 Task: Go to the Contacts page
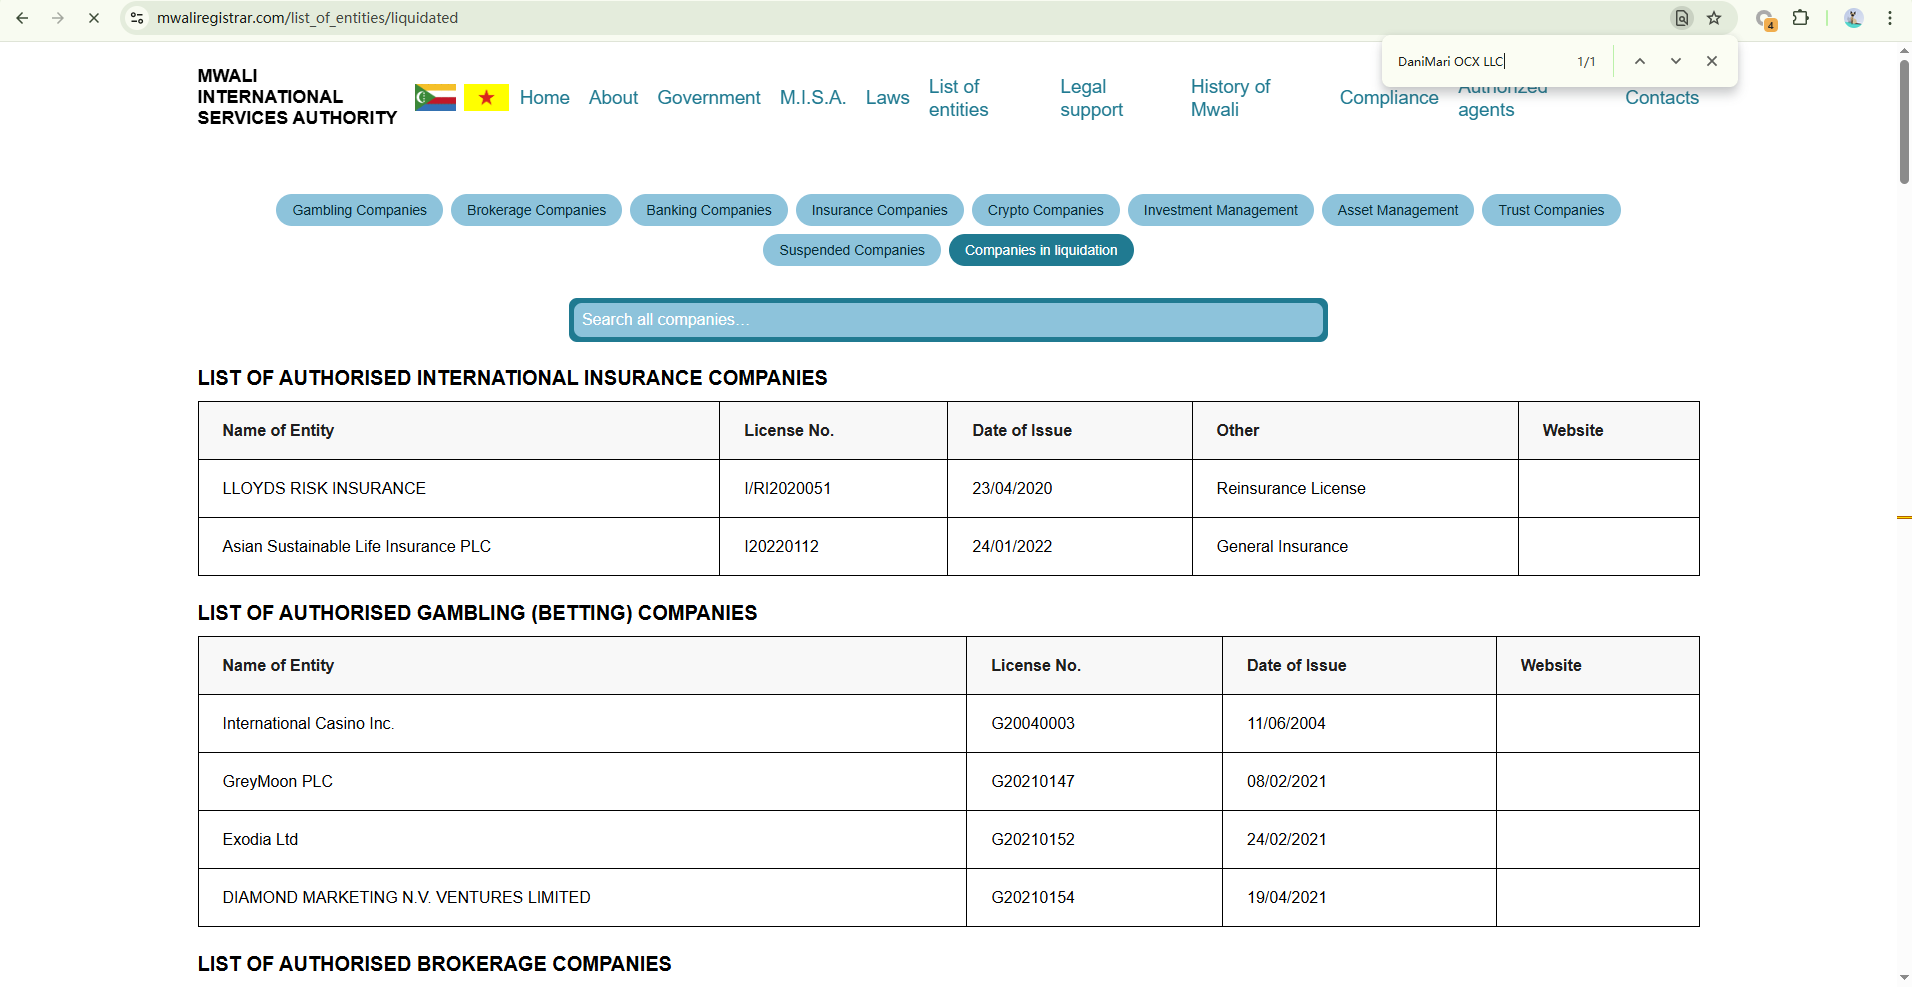[1661, 97]
